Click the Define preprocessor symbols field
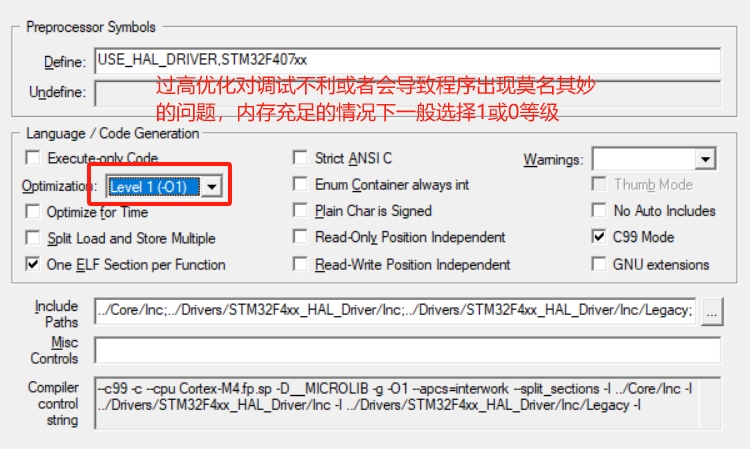750x449 pixels. [x=408, y=60]
